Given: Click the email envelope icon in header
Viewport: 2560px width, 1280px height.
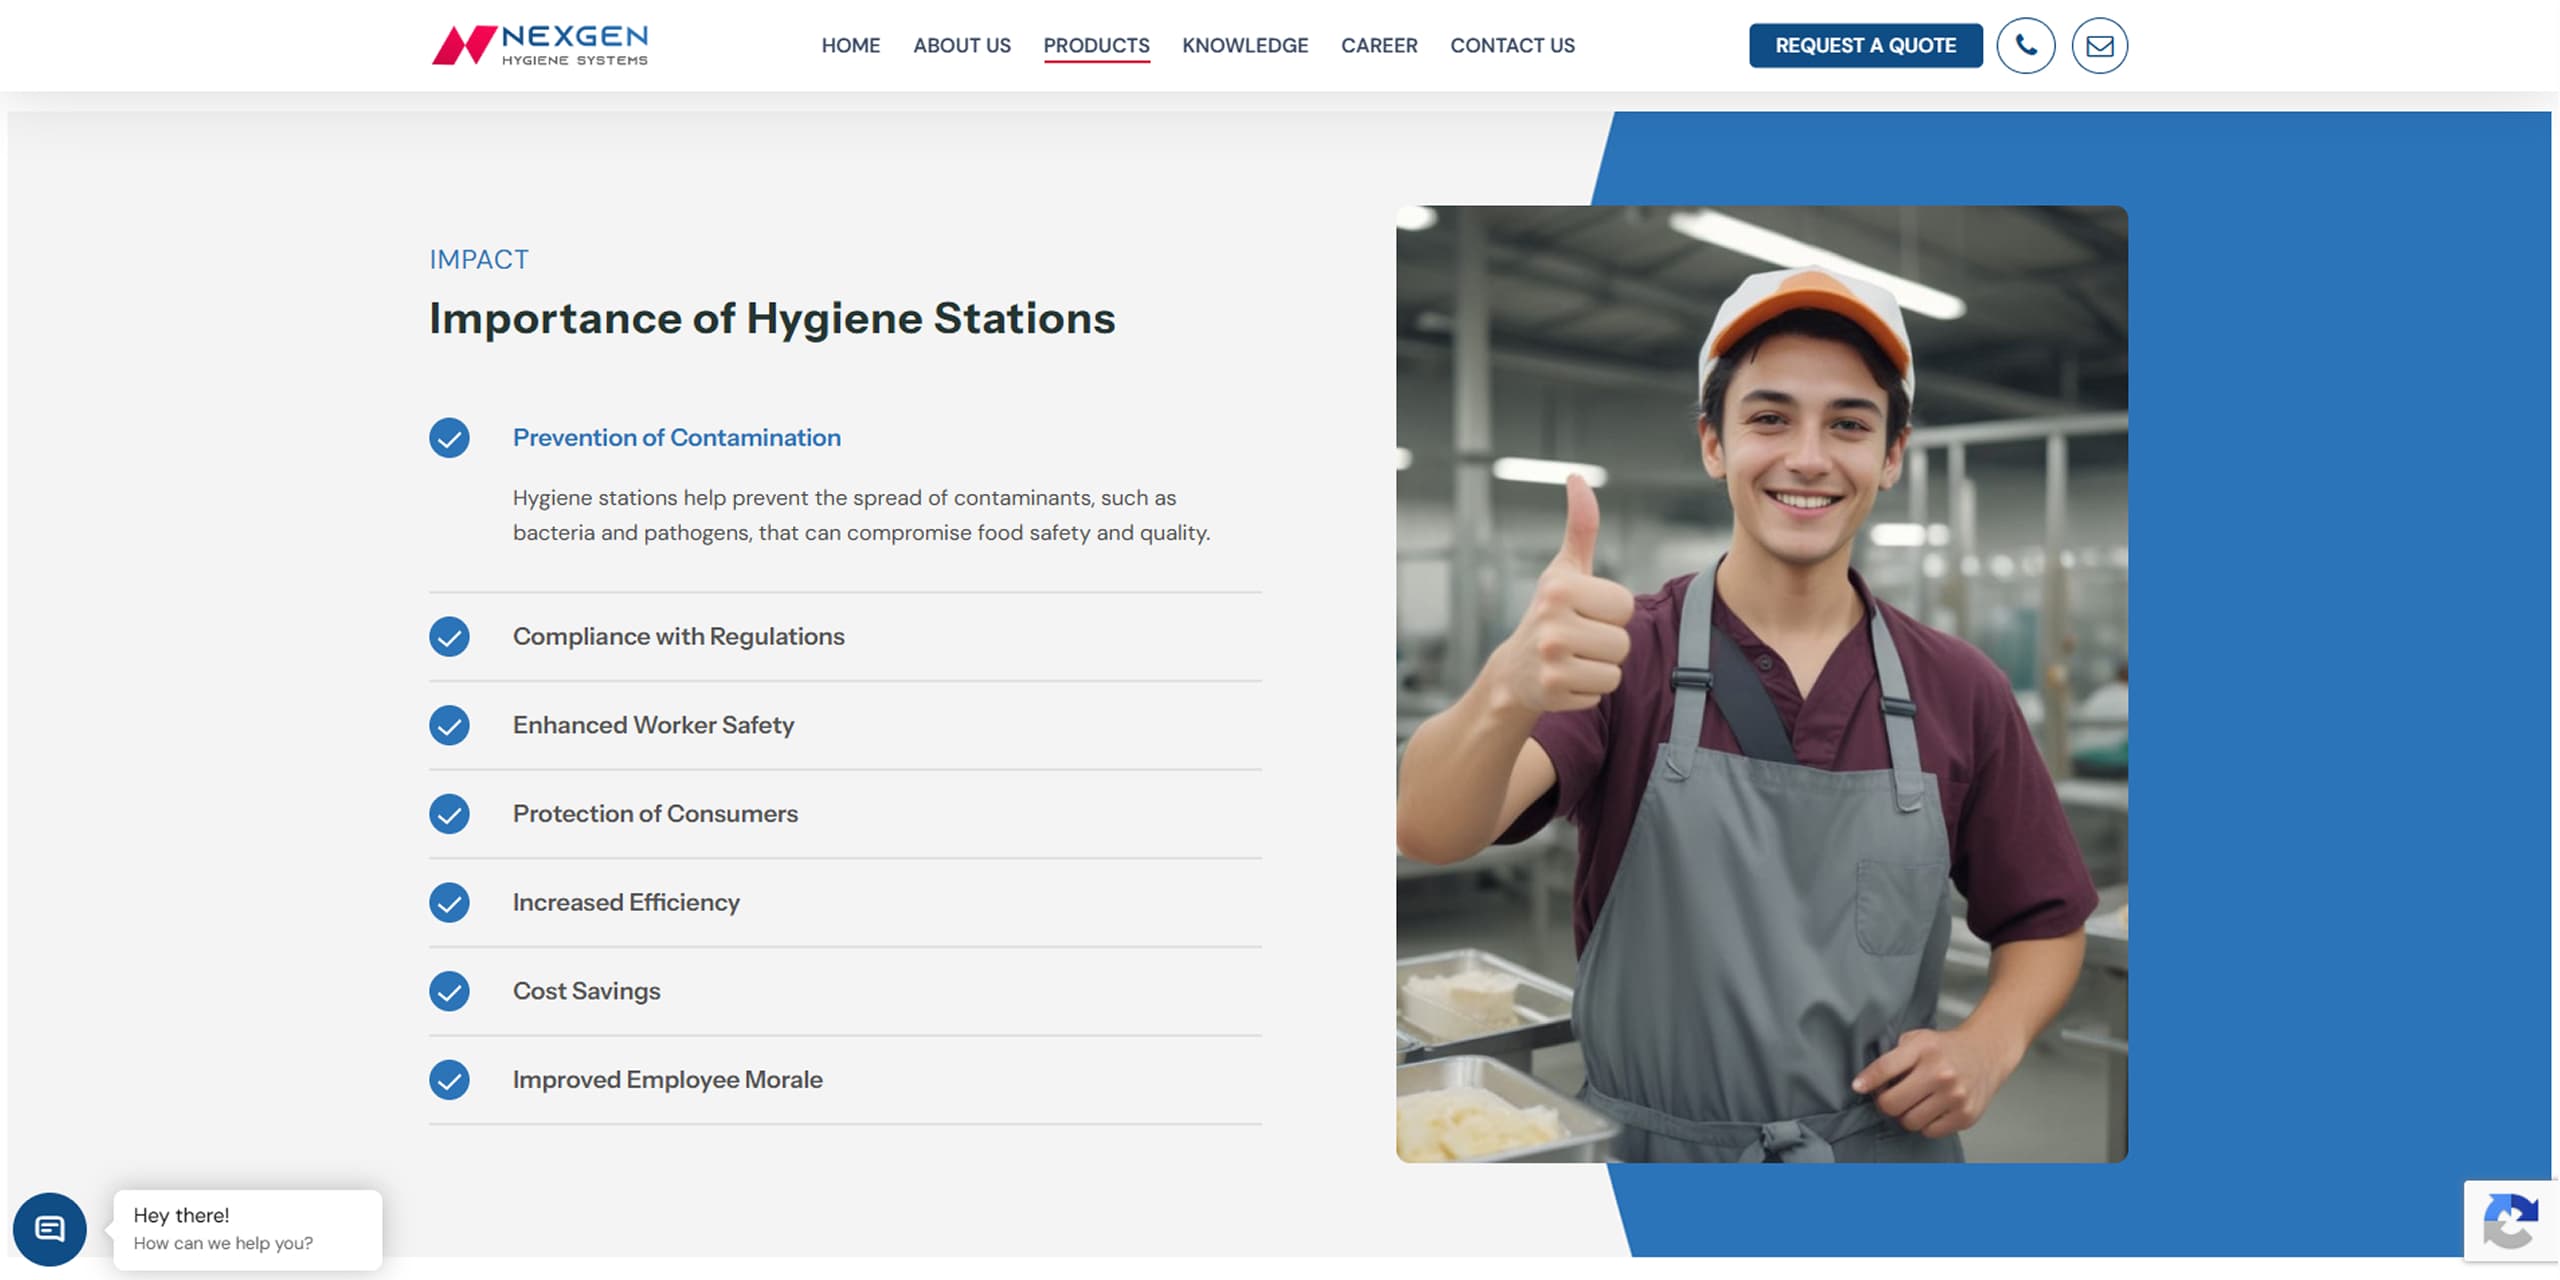Looking at the screenshot, I should coord(2099,45).
